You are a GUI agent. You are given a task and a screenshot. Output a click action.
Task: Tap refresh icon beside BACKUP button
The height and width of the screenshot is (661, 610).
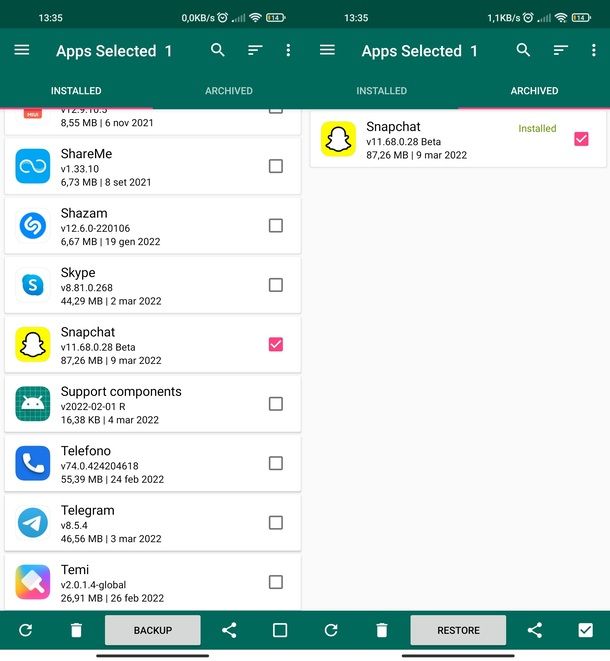pos(26,630)
